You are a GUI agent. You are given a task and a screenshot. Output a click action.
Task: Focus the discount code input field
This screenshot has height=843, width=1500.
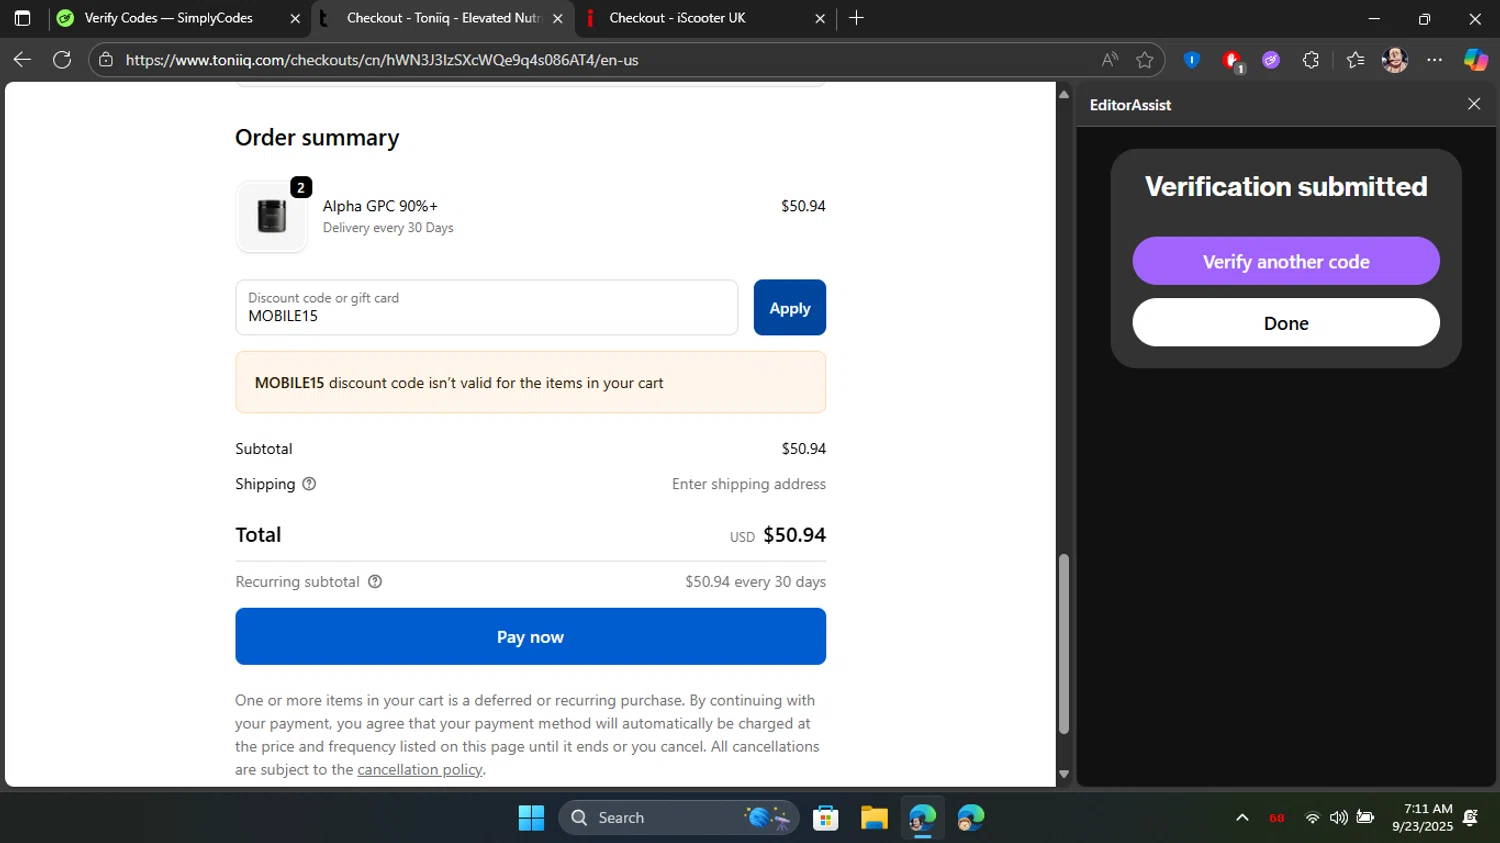pyautogui.click(x=486, y=308)
